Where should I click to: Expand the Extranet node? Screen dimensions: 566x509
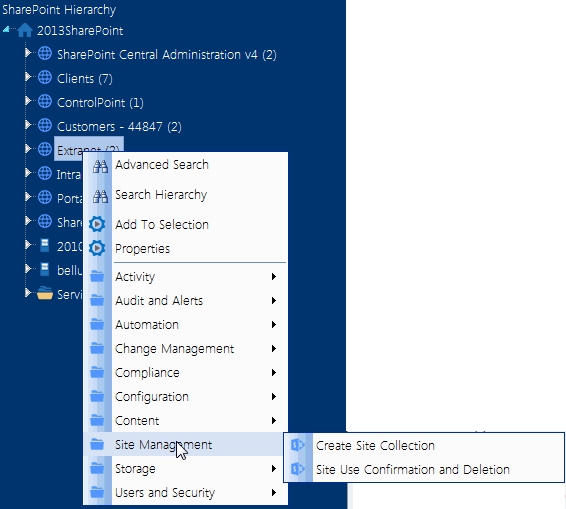pyautogui.click(x=28, y=149)
